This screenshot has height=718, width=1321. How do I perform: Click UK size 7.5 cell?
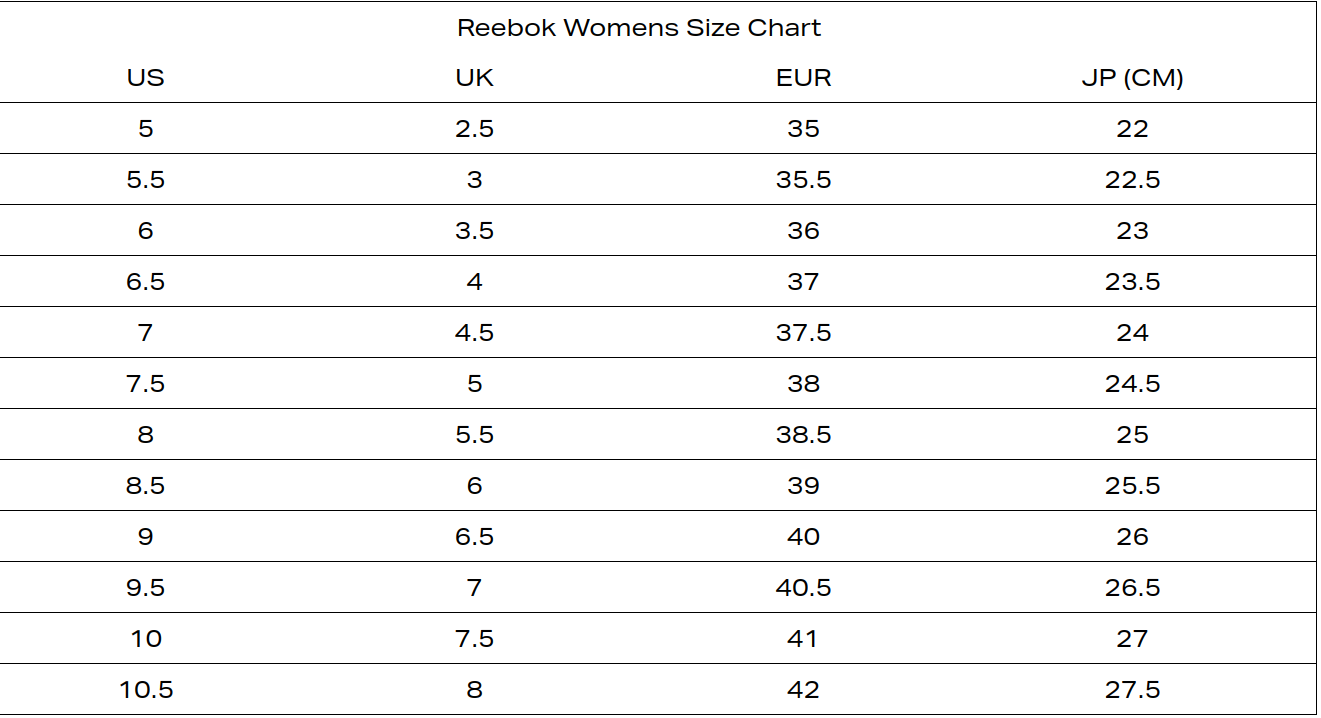(474, 639)
